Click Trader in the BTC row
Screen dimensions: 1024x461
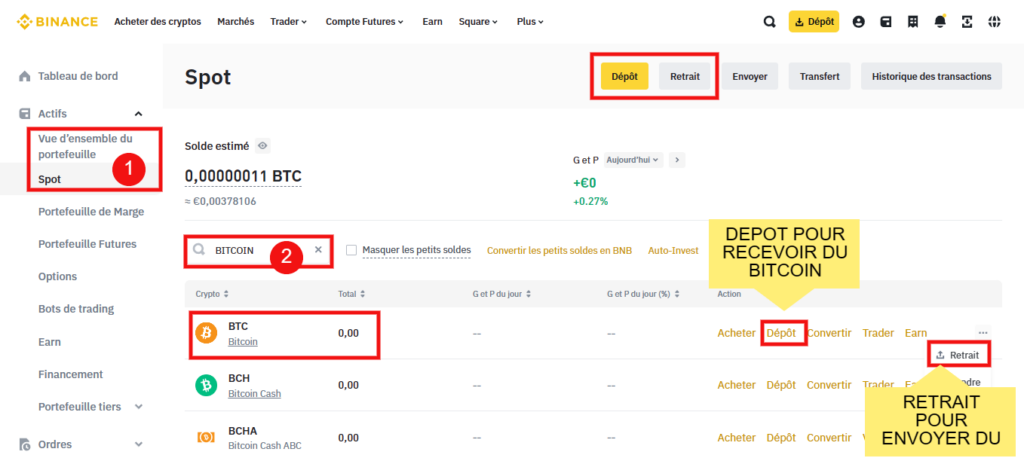[878, 333]
